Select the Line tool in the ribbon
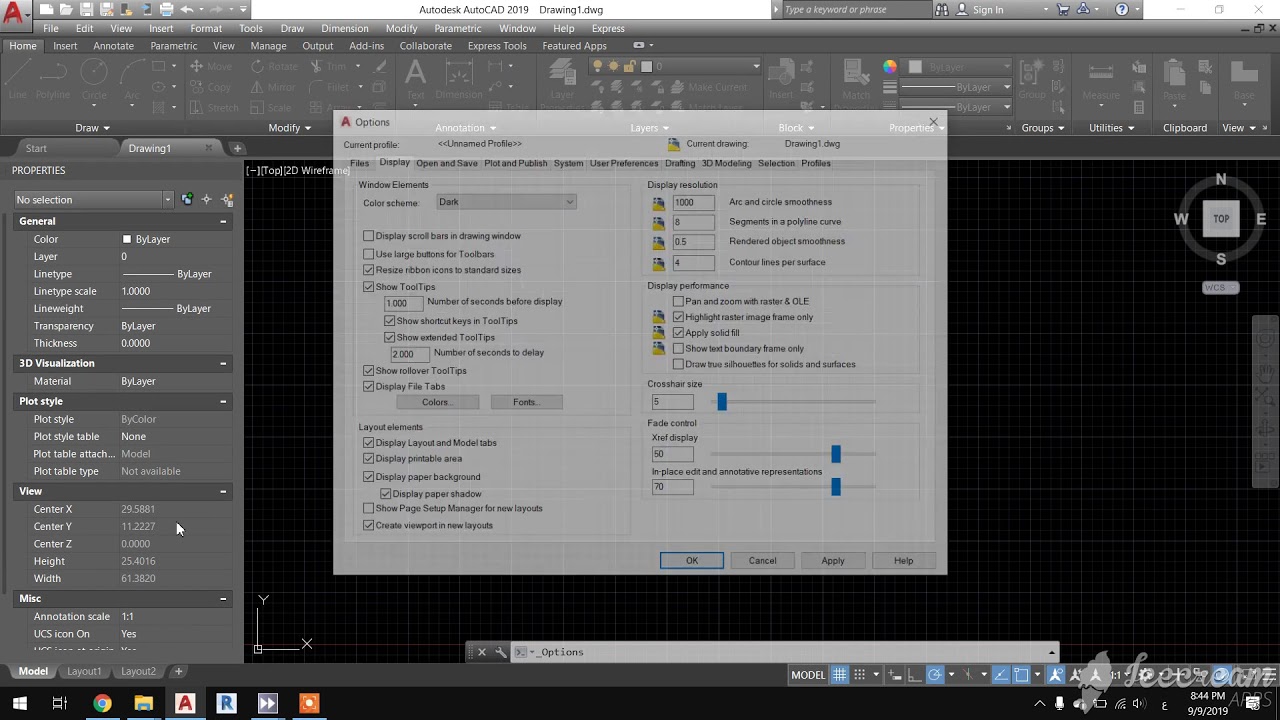1280x720 pixels. (x=18, y=80)
